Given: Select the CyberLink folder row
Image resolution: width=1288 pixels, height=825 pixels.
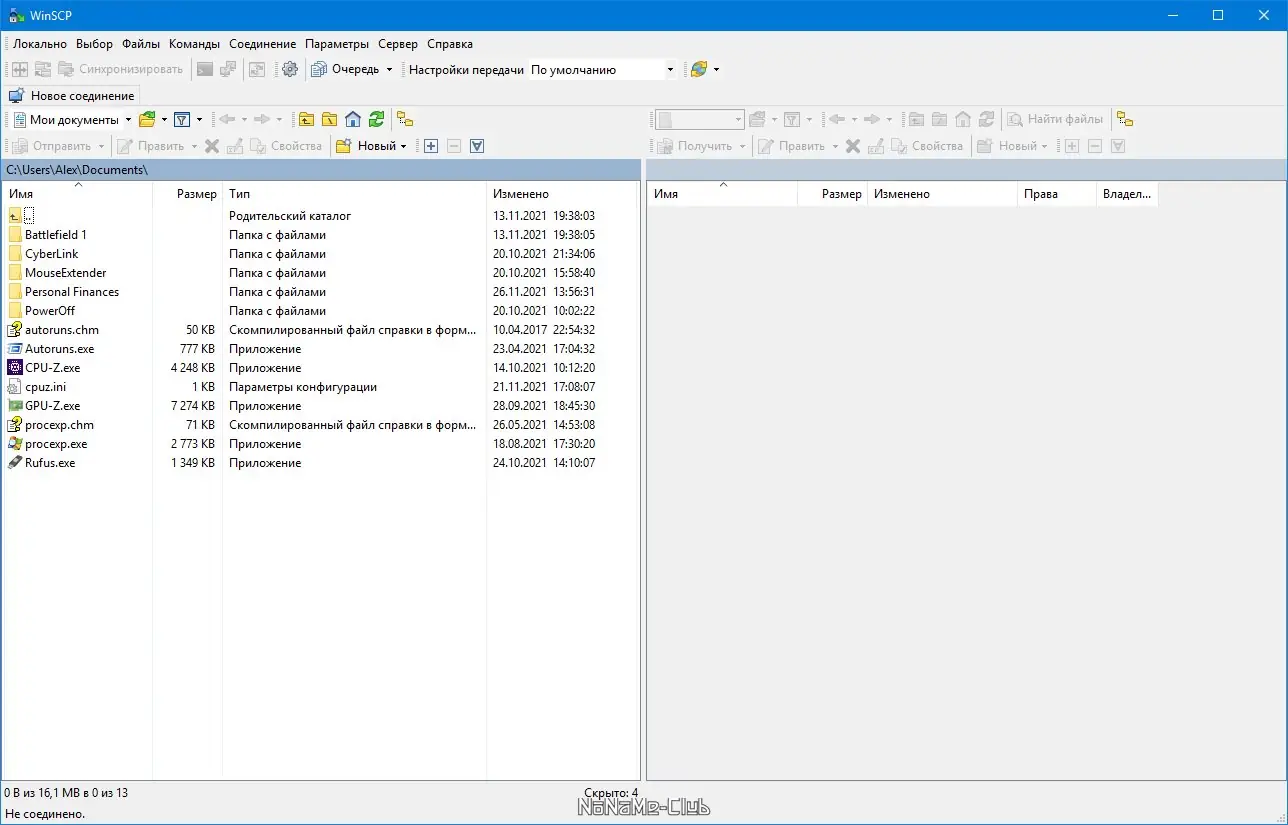Looking at the screenshot, I should [321, 254].
